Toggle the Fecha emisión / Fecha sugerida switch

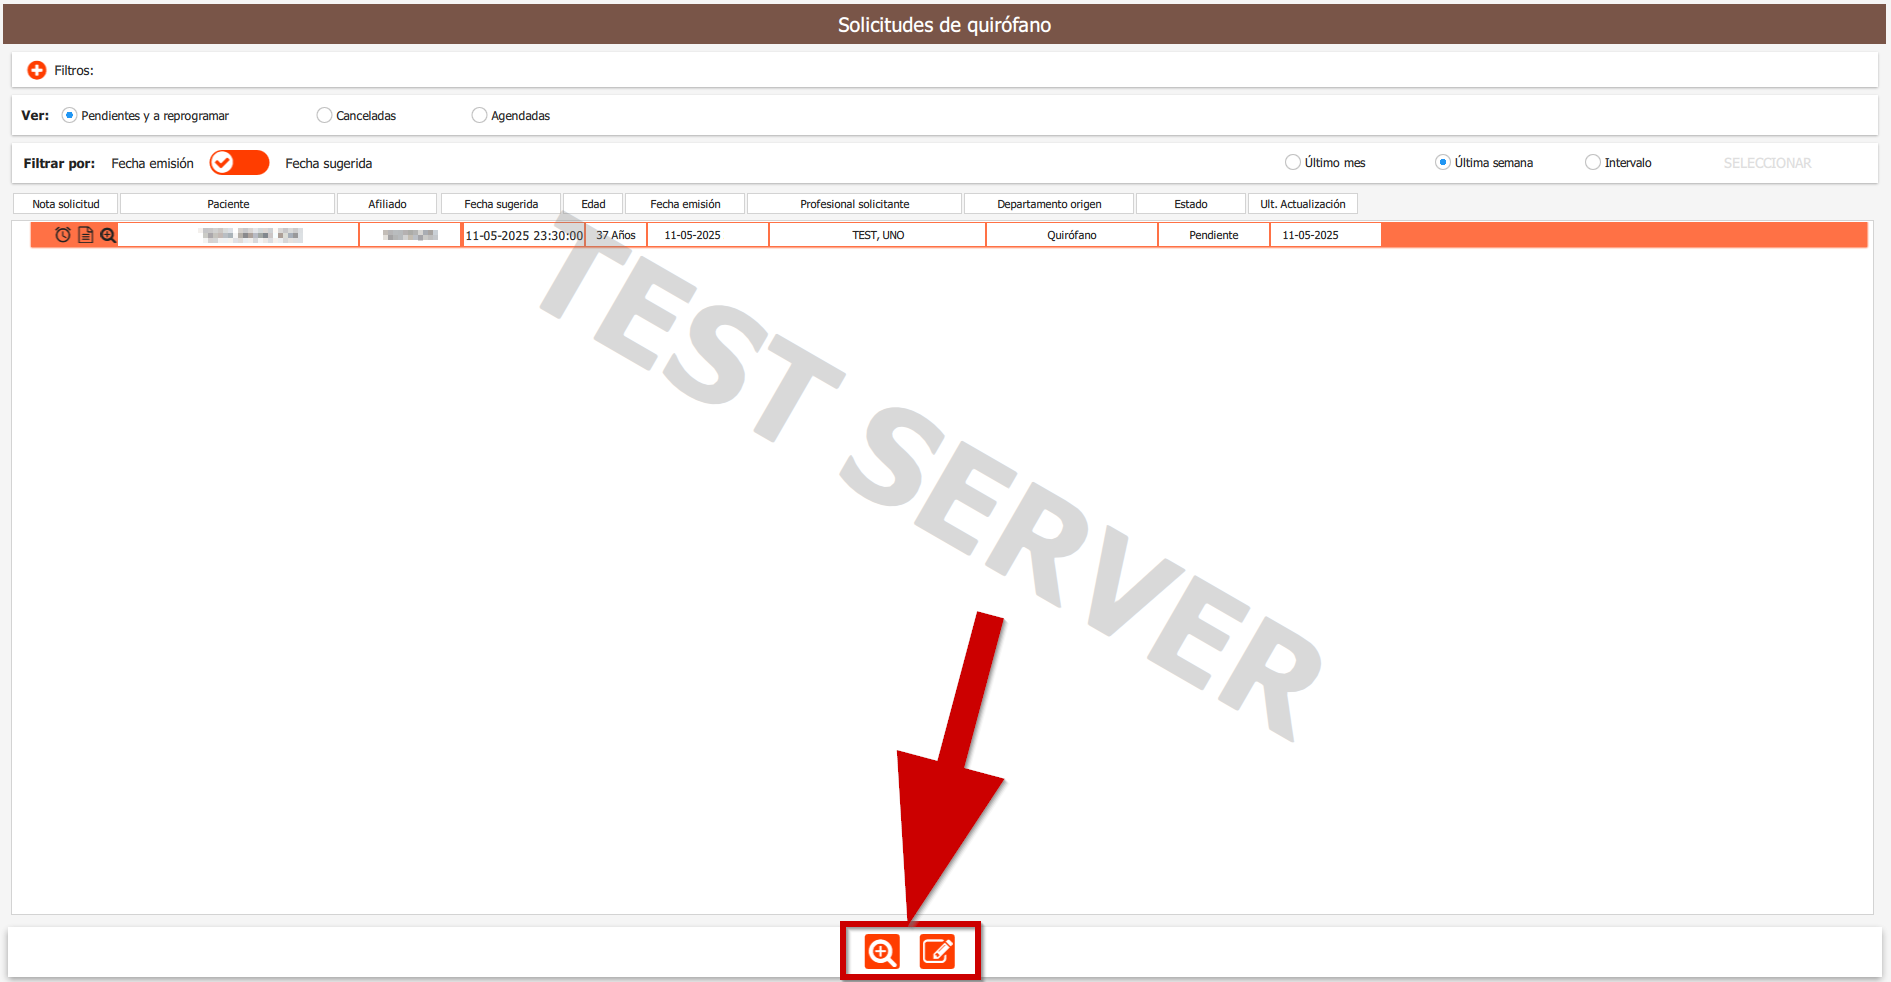point(239,163)
